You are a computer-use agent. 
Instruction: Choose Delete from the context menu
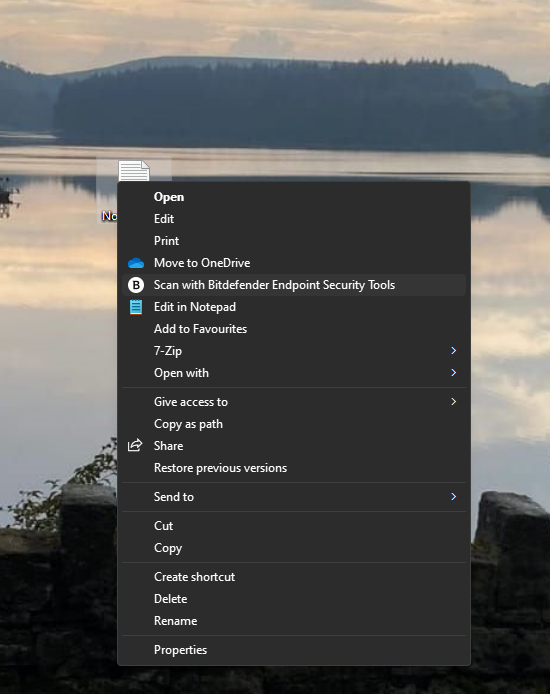294,599
